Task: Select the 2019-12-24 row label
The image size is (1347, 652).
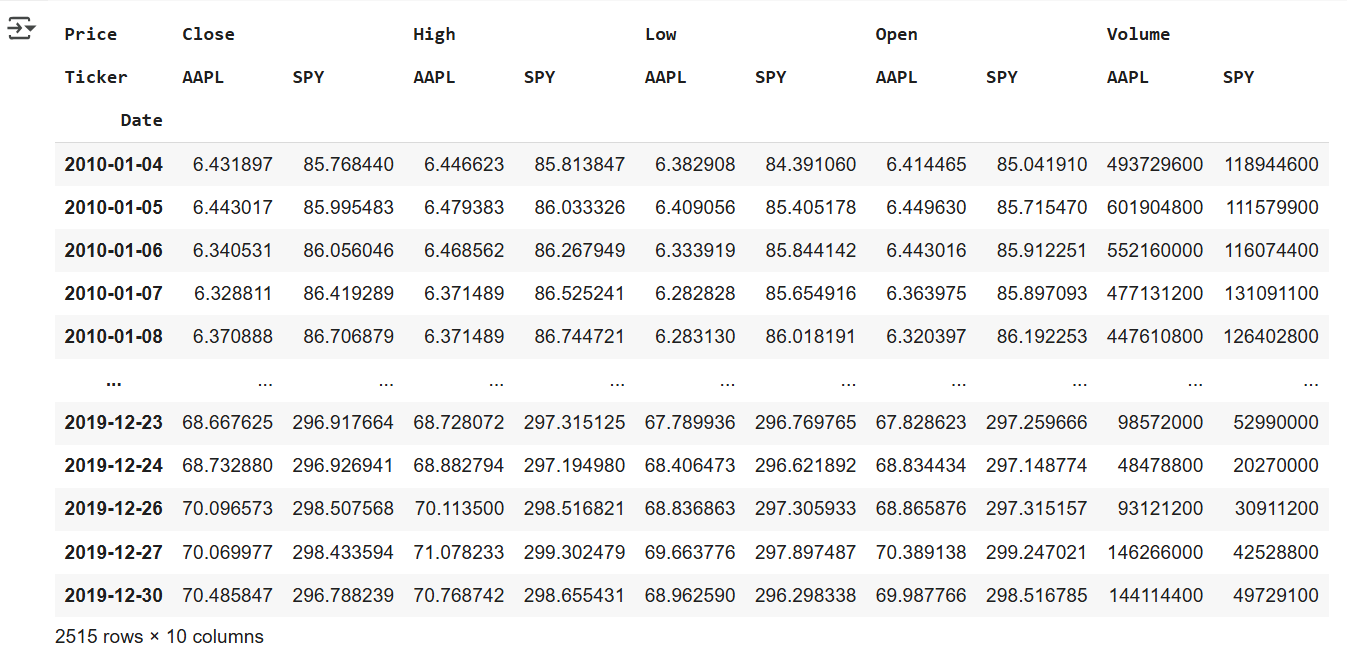Action: 113,466
